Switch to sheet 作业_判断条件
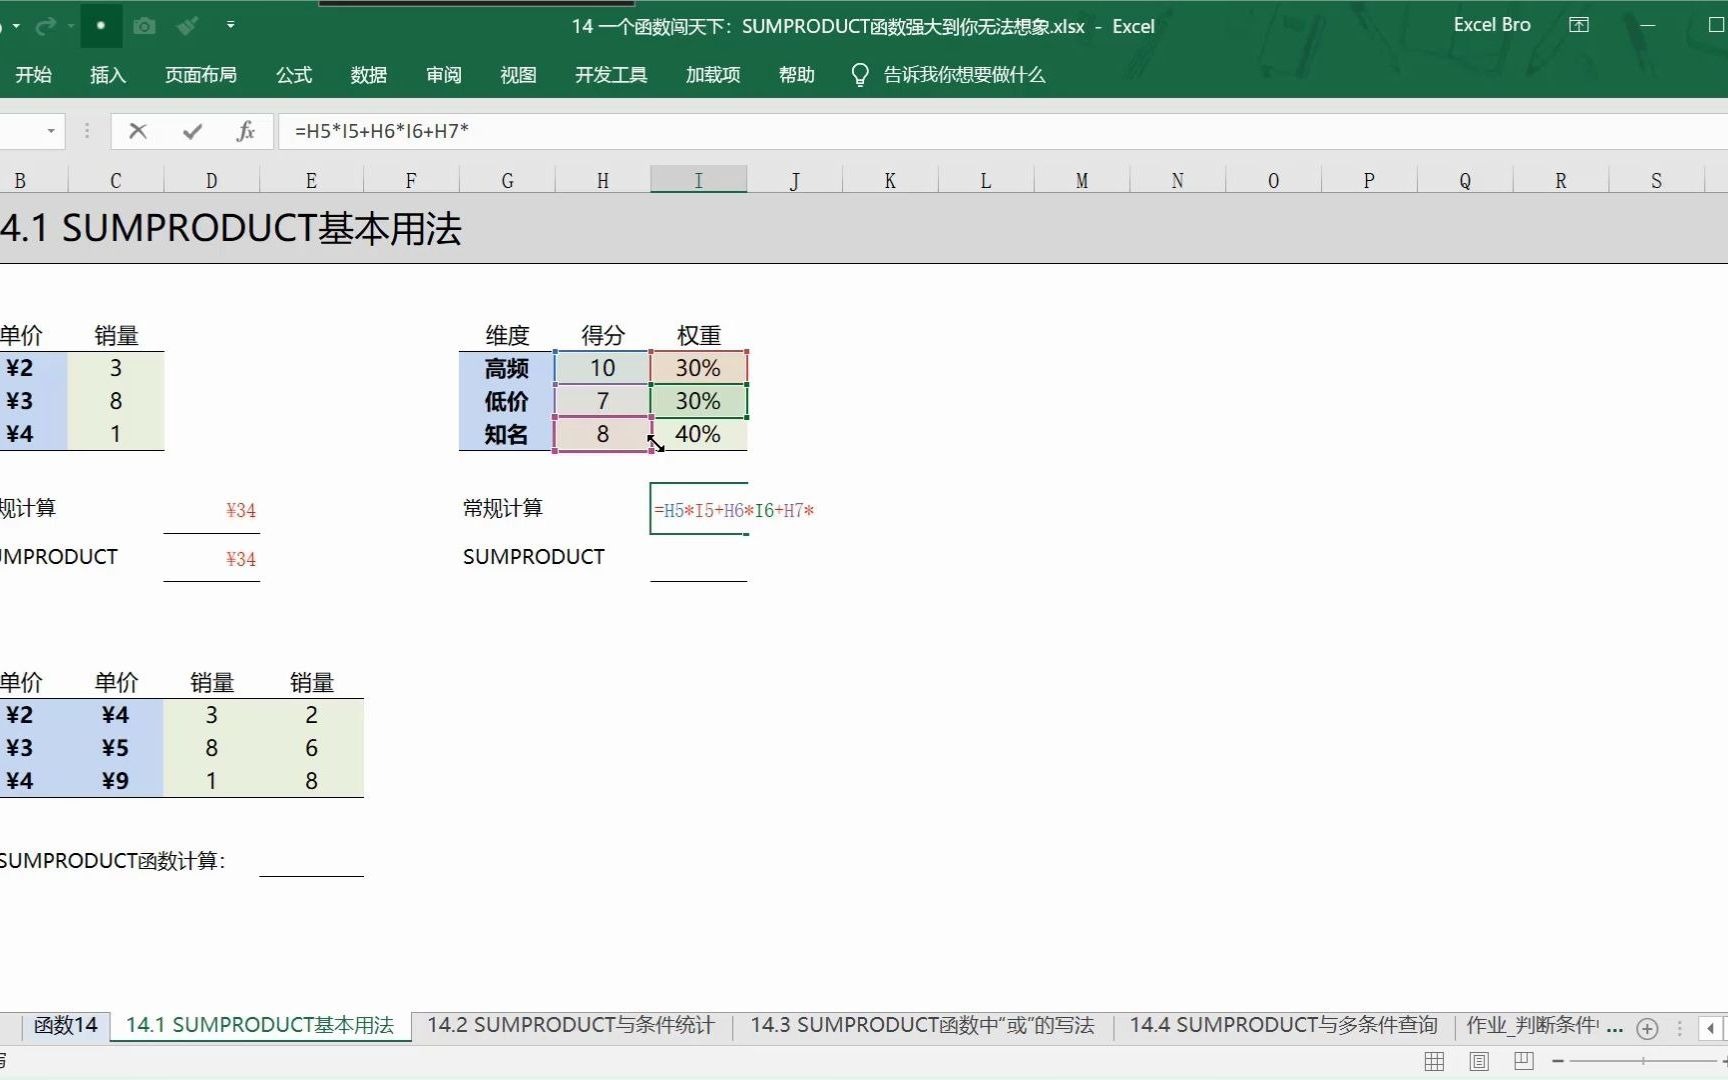Image resolution: width=1728 pixels, height=1080 pixels. point(1533,1025)
